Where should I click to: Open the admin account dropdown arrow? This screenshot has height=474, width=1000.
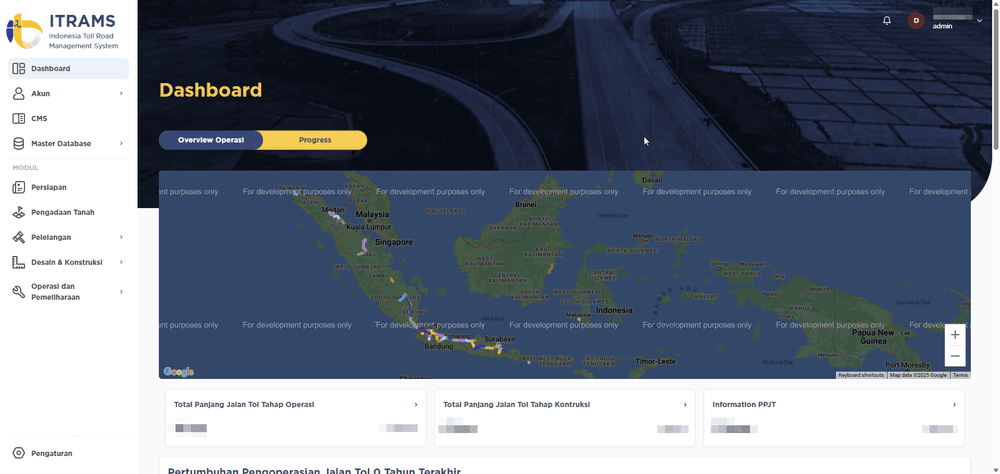point(979,21)
